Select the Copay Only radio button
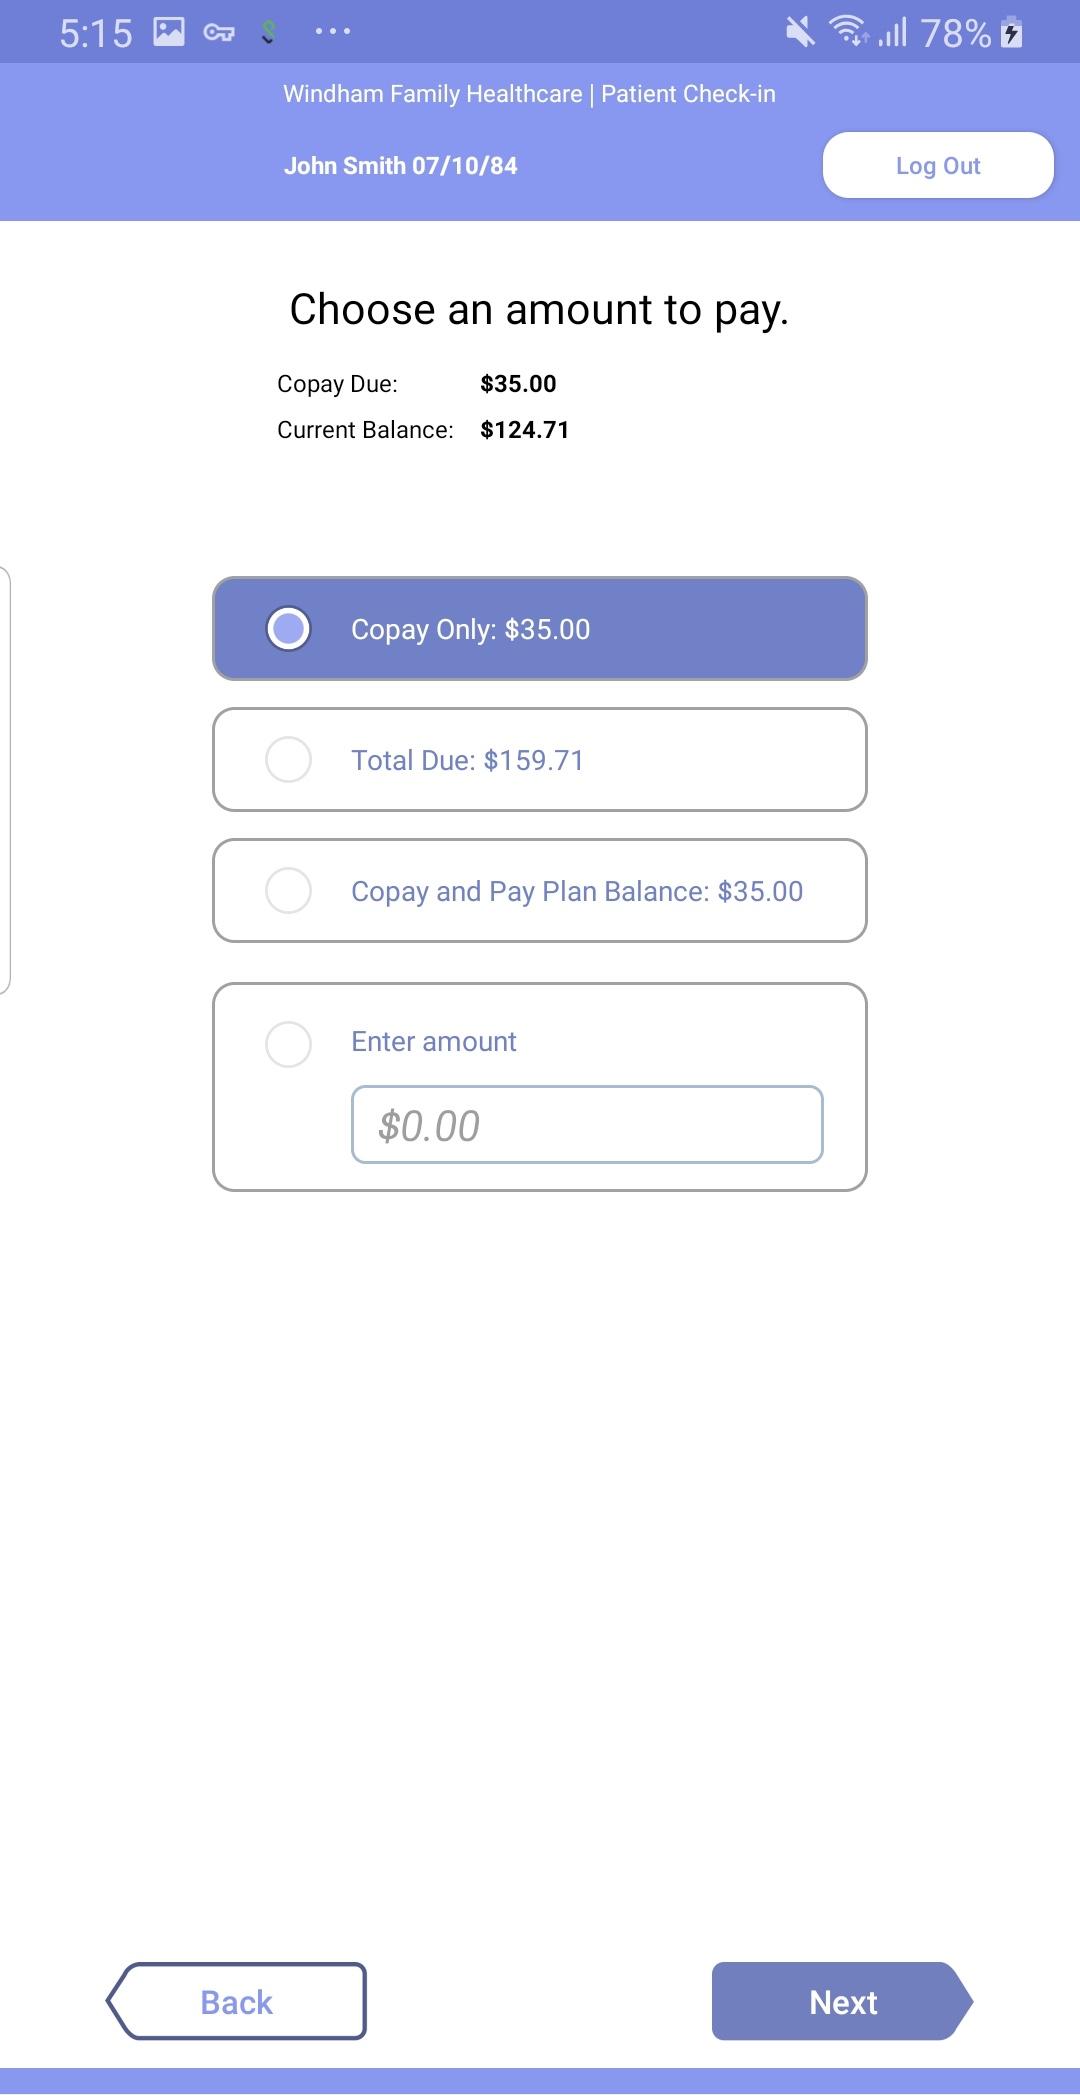Screen dimensions: 1080x2095 point(288,629)
